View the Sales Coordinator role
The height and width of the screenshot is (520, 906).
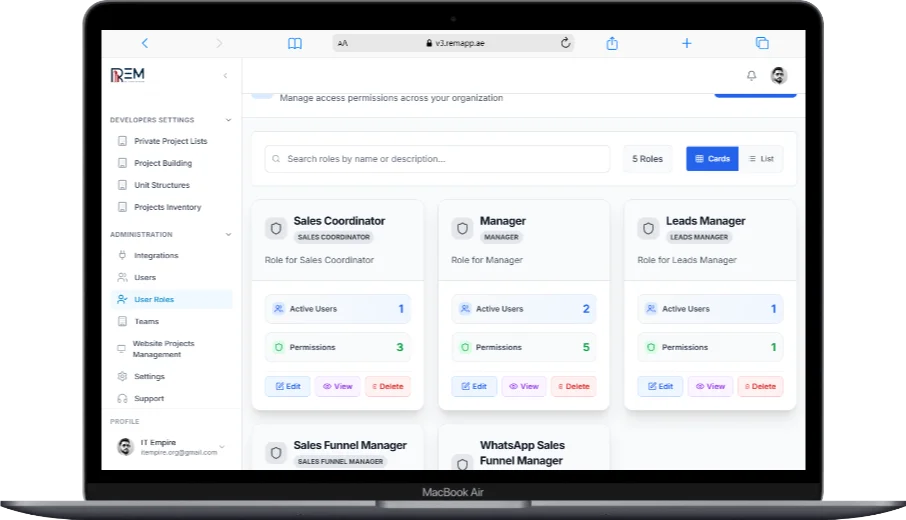(x=337, y=387)
